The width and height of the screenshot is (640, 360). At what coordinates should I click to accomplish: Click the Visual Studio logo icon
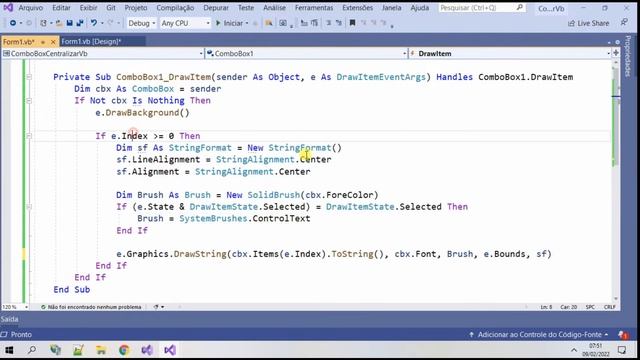click(8, 7)
